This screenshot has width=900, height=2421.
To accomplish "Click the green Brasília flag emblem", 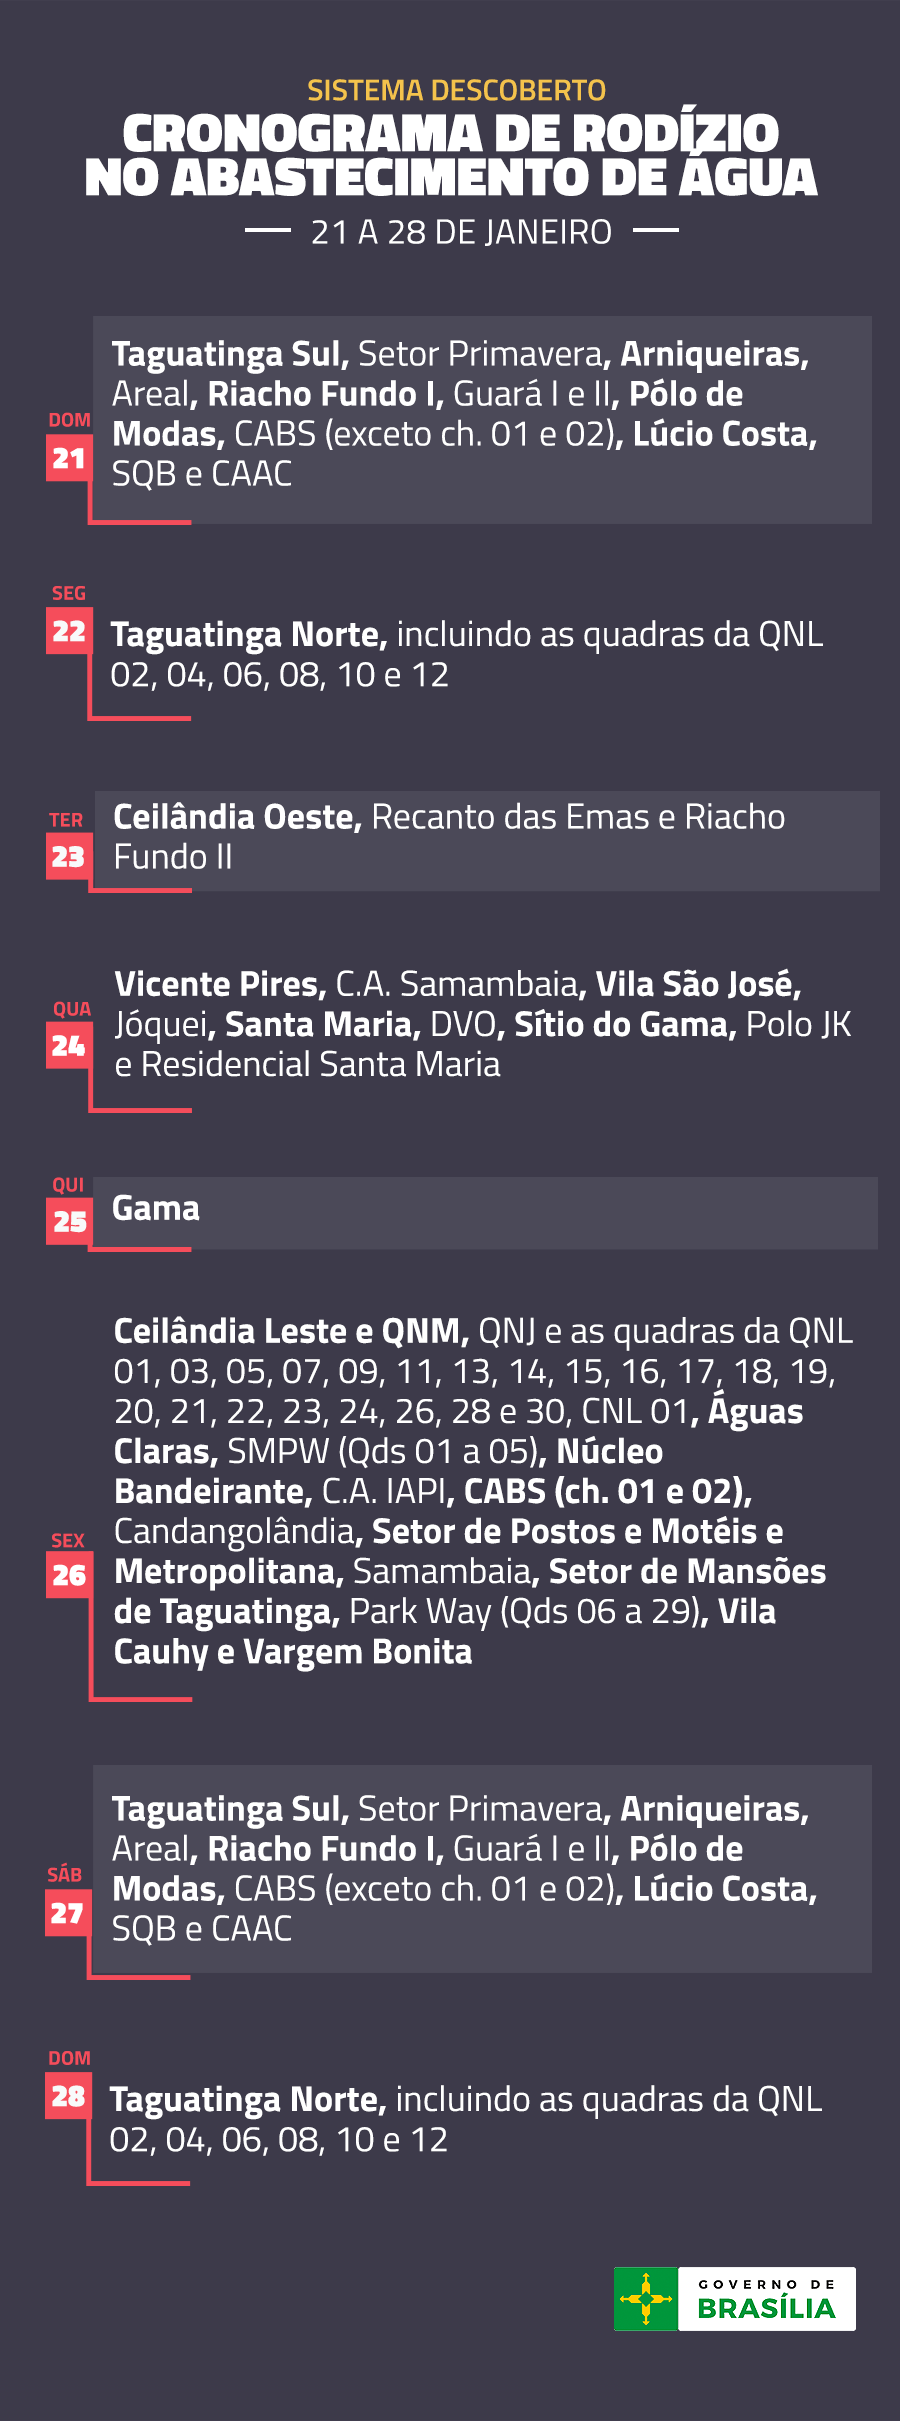I will [x=646, y=2298].
